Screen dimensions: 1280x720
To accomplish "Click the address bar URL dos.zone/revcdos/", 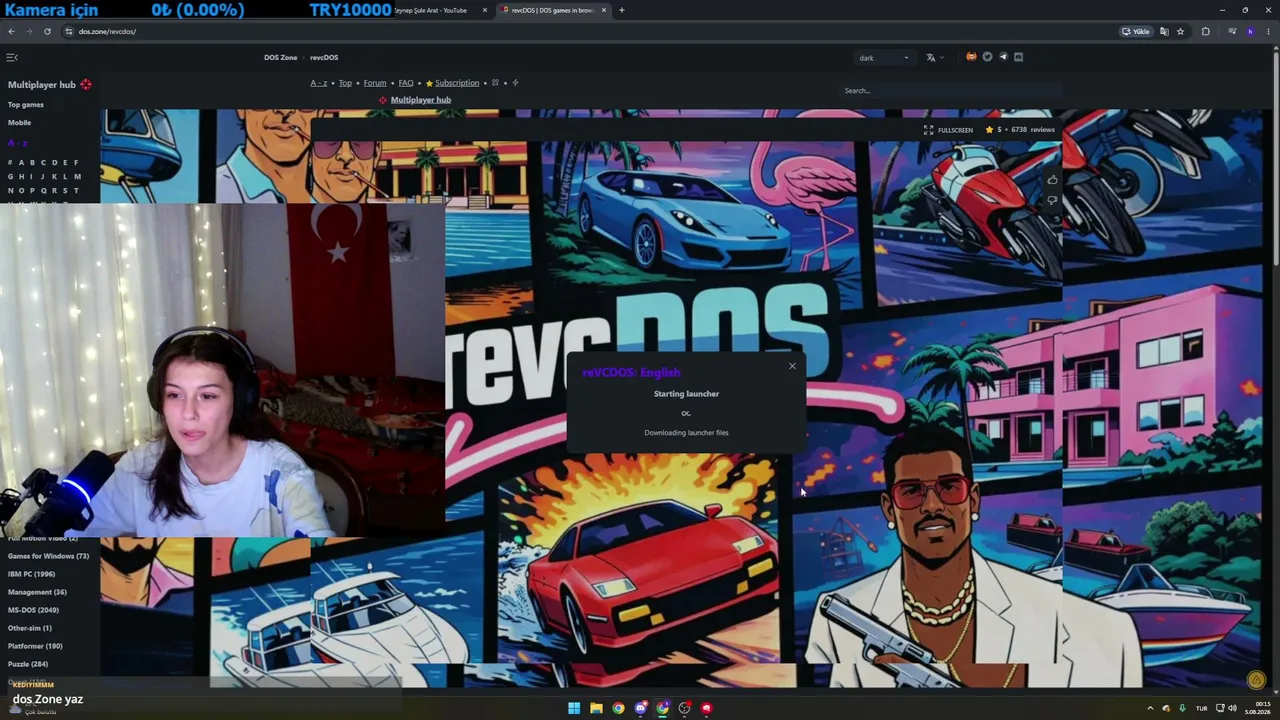I will point(107,32).
